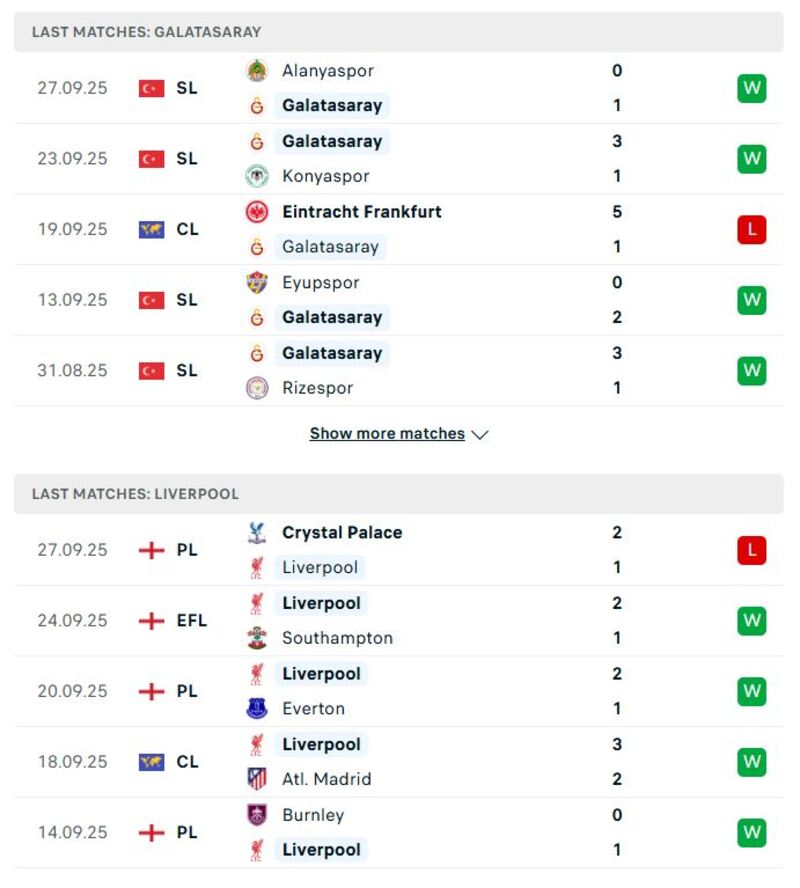Open the LAST MATCHES: GALATASARAY header

point(144,31)
